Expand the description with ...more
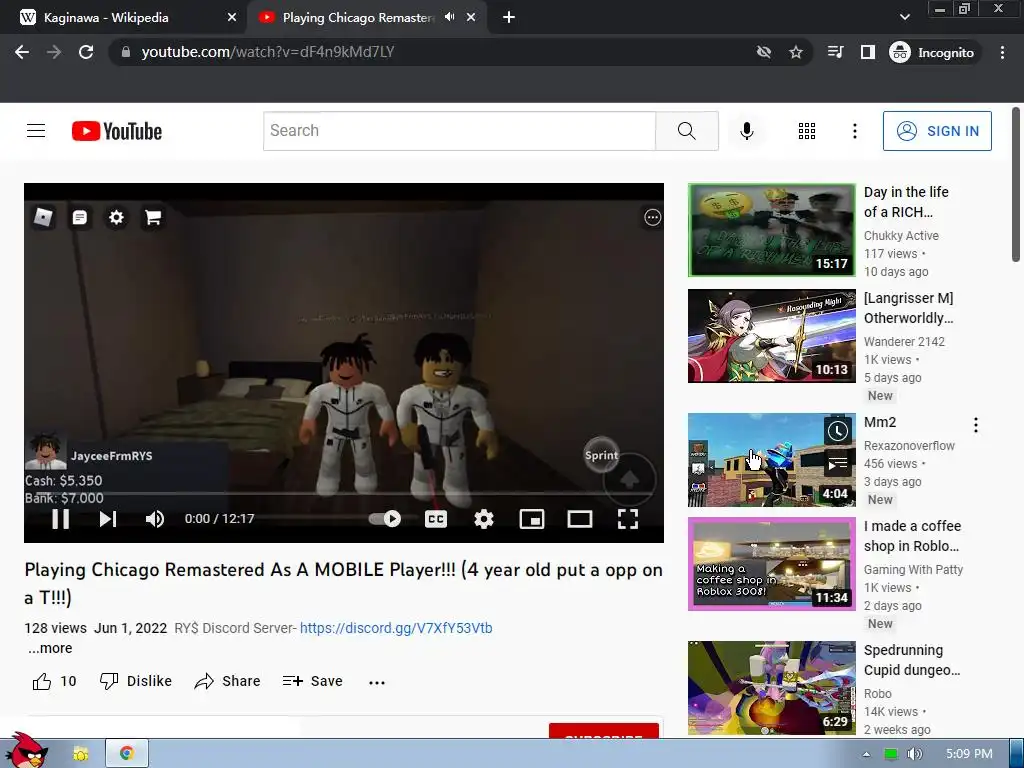Image resolution: width=1024 pixels, height=768 pixels. 50,648
